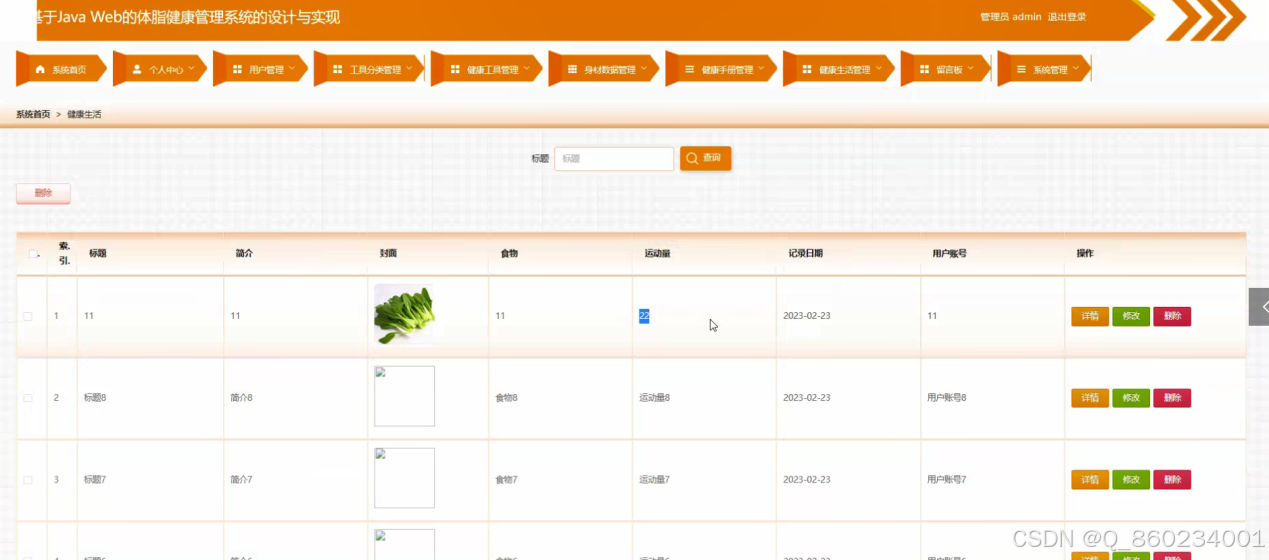Click the 用户账号8 cell

(x=947, y=398)
